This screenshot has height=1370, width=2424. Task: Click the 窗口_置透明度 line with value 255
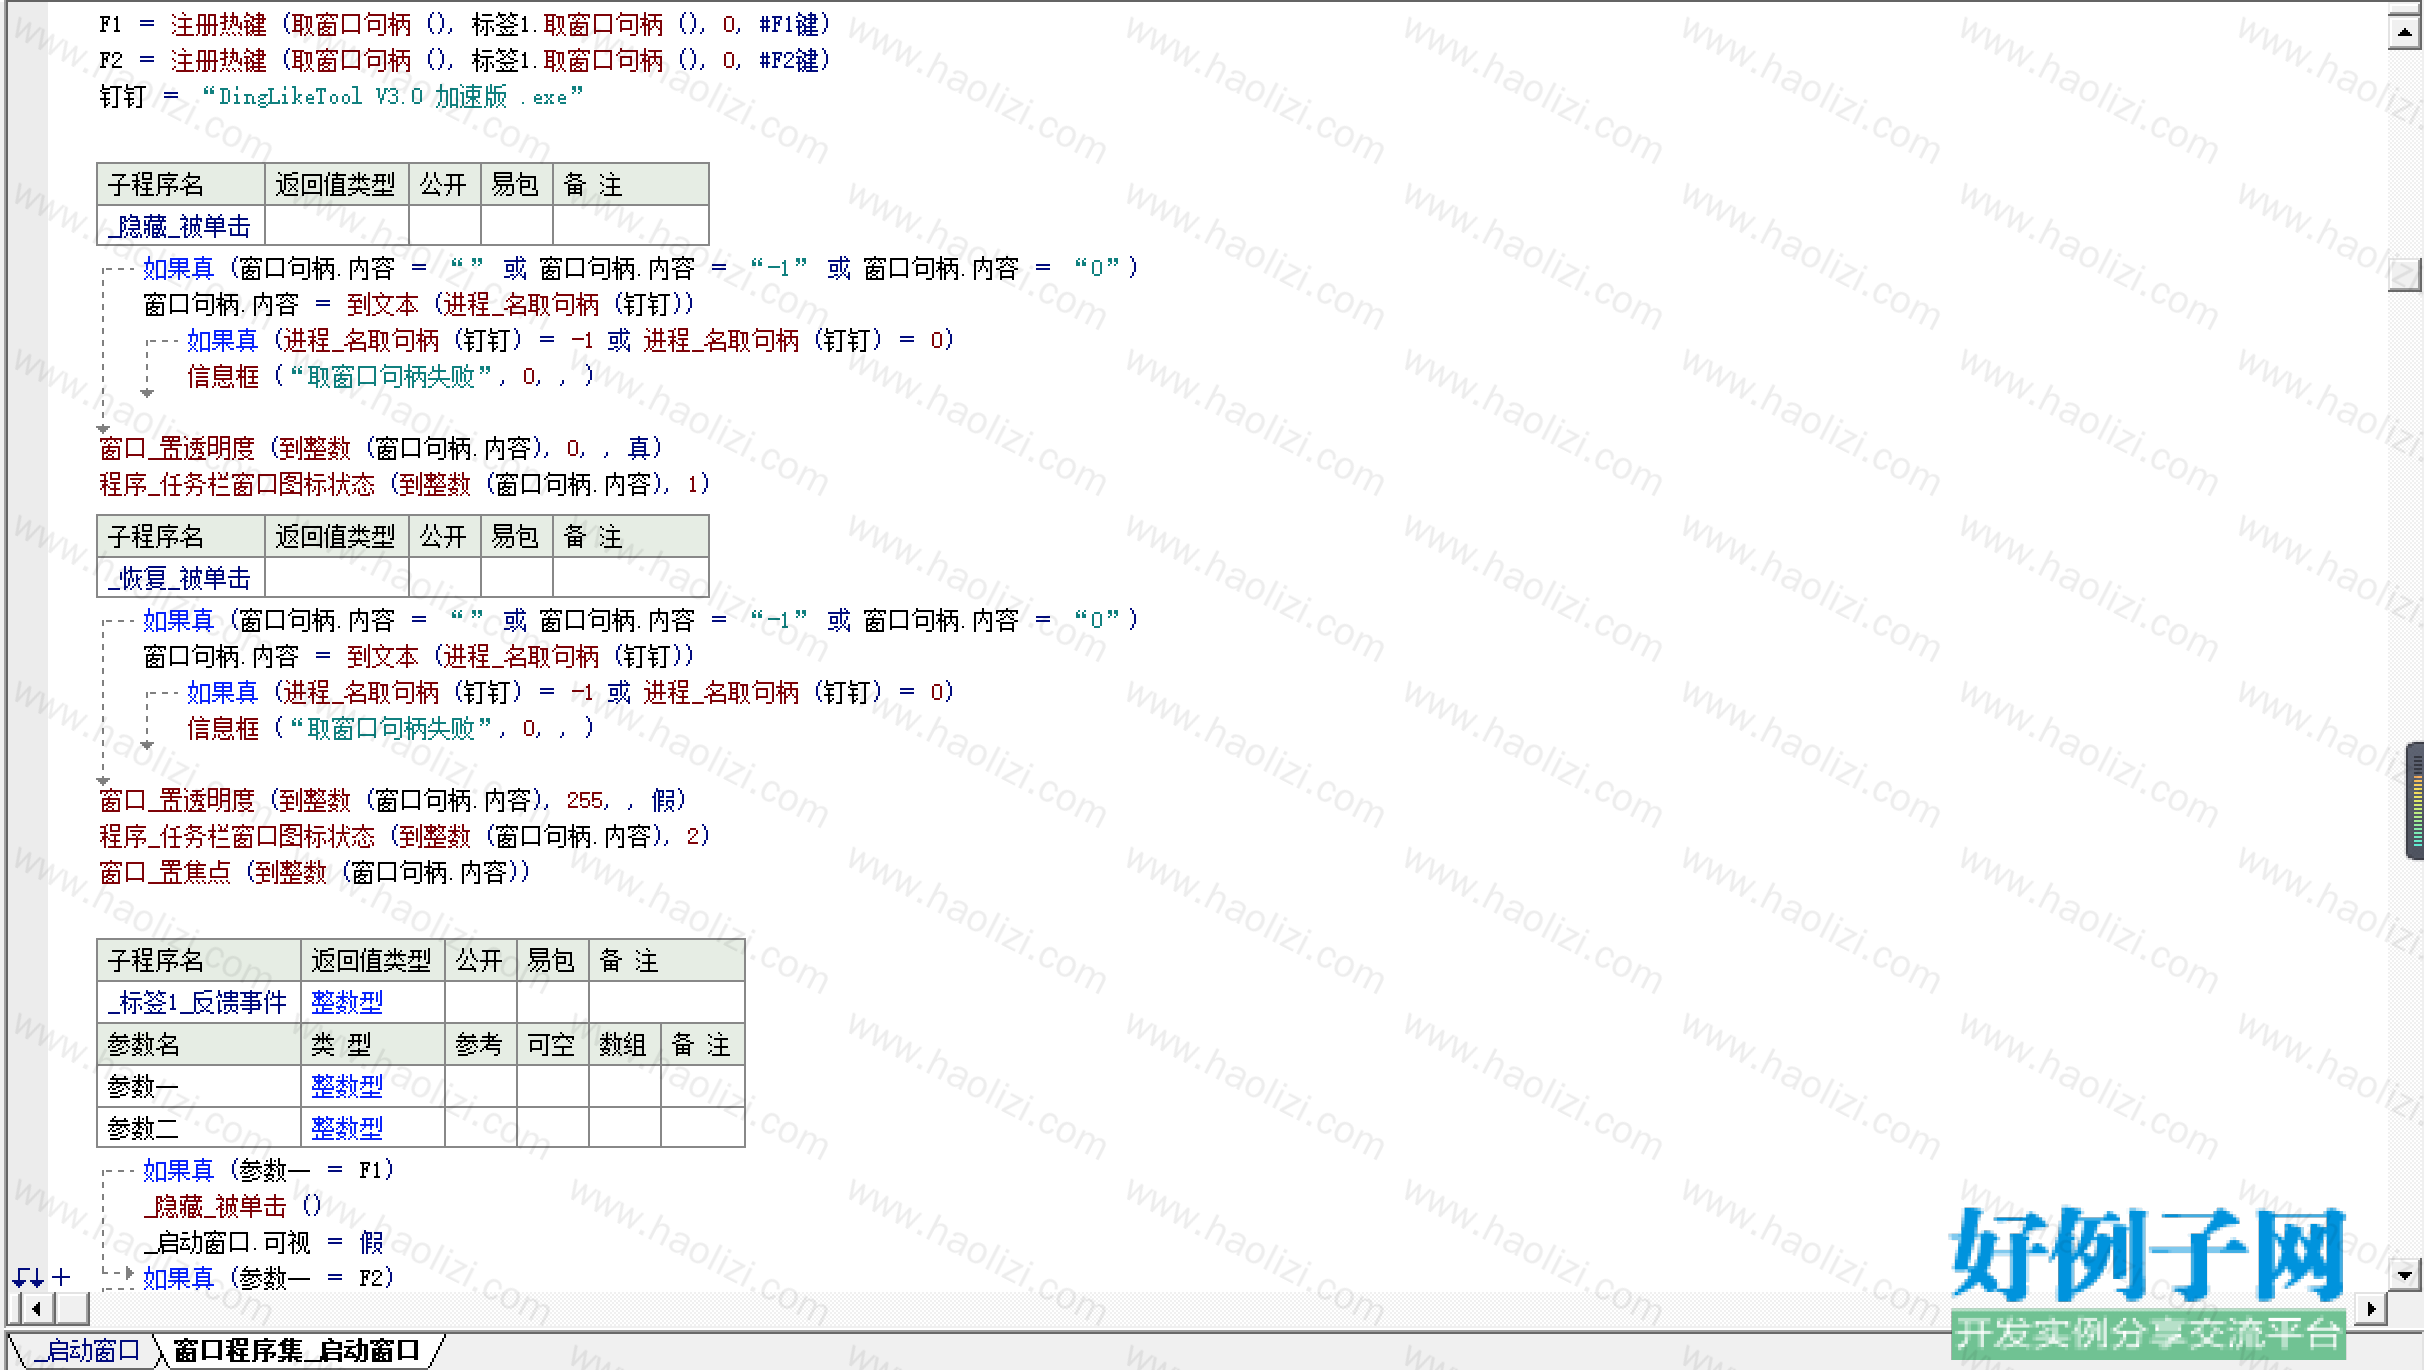393,800
